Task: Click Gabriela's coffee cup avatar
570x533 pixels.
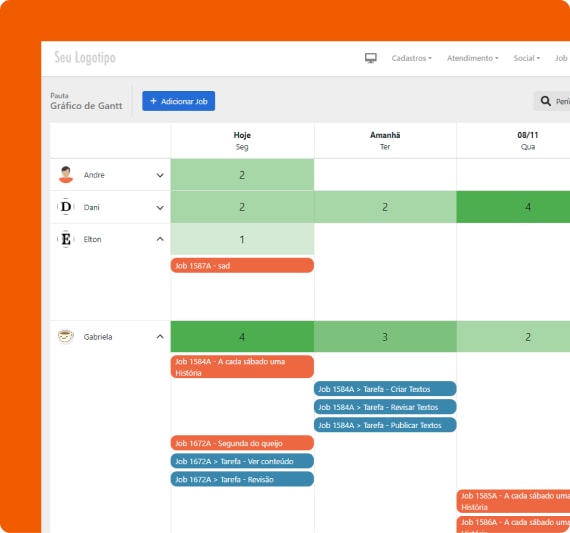Action: [66, 336]
